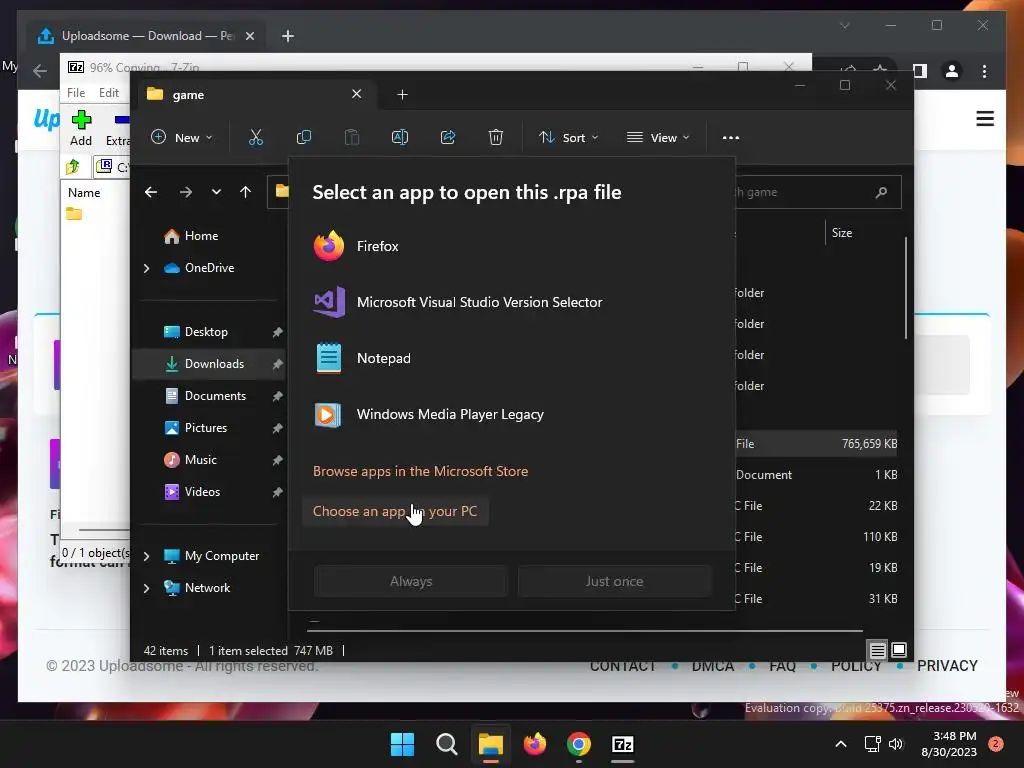Expand the Network tree node
This screenshot has width=1024, height=768.
[146, 588]
